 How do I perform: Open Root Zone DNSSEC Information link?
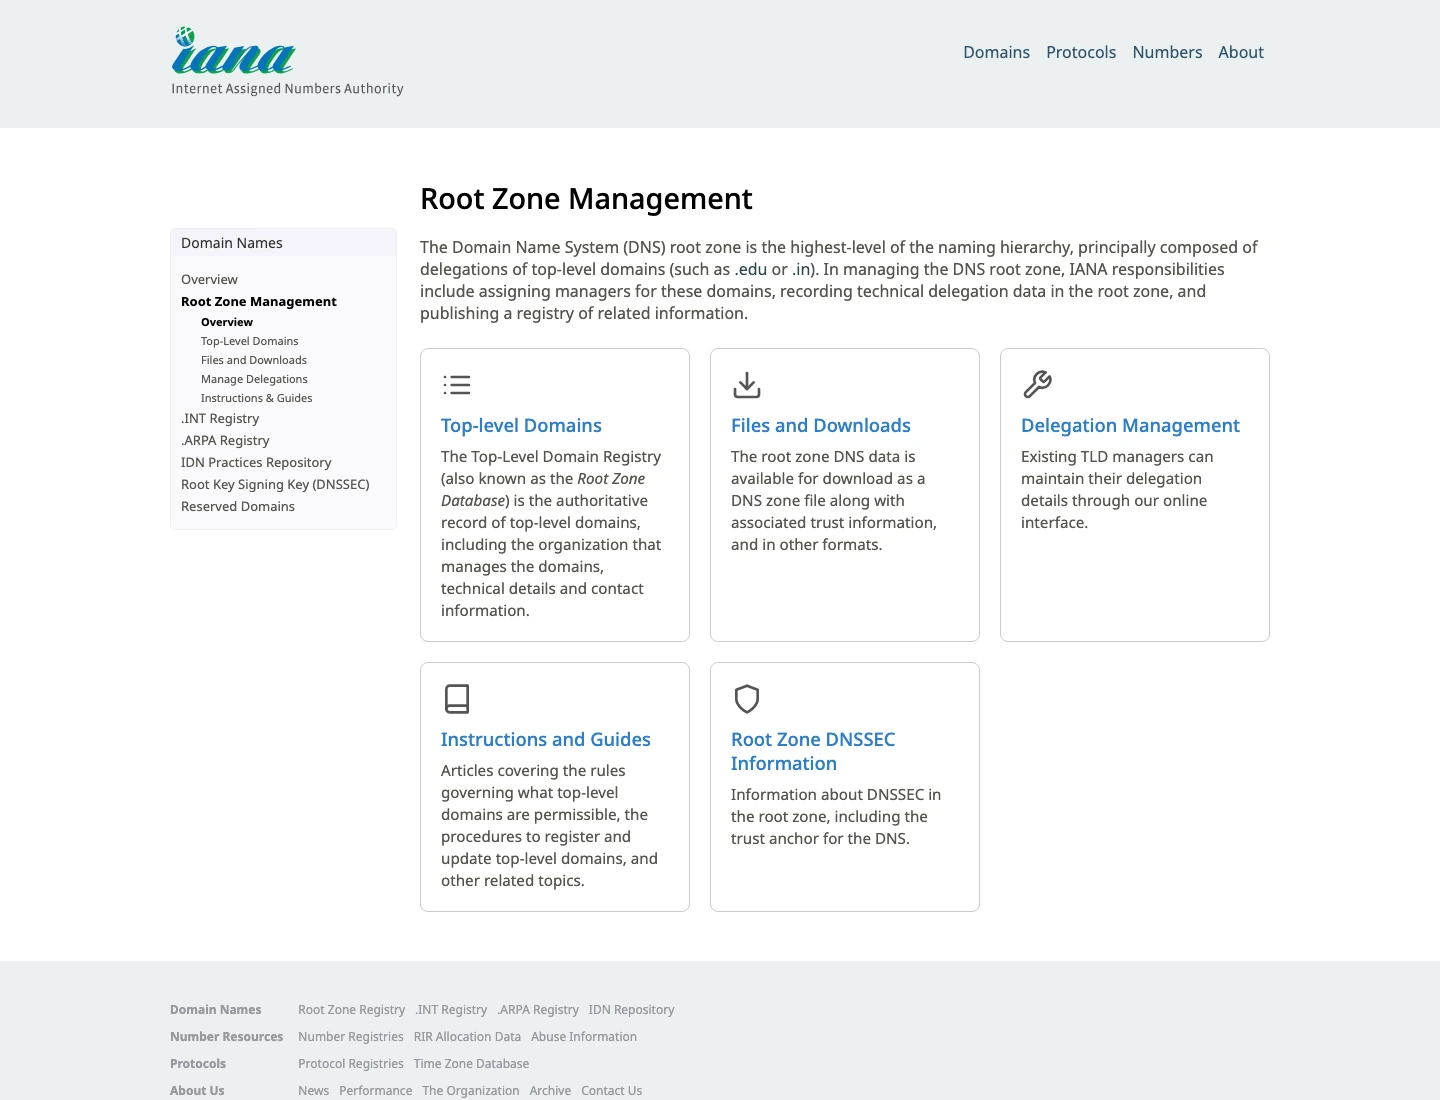tap(813, 751)
